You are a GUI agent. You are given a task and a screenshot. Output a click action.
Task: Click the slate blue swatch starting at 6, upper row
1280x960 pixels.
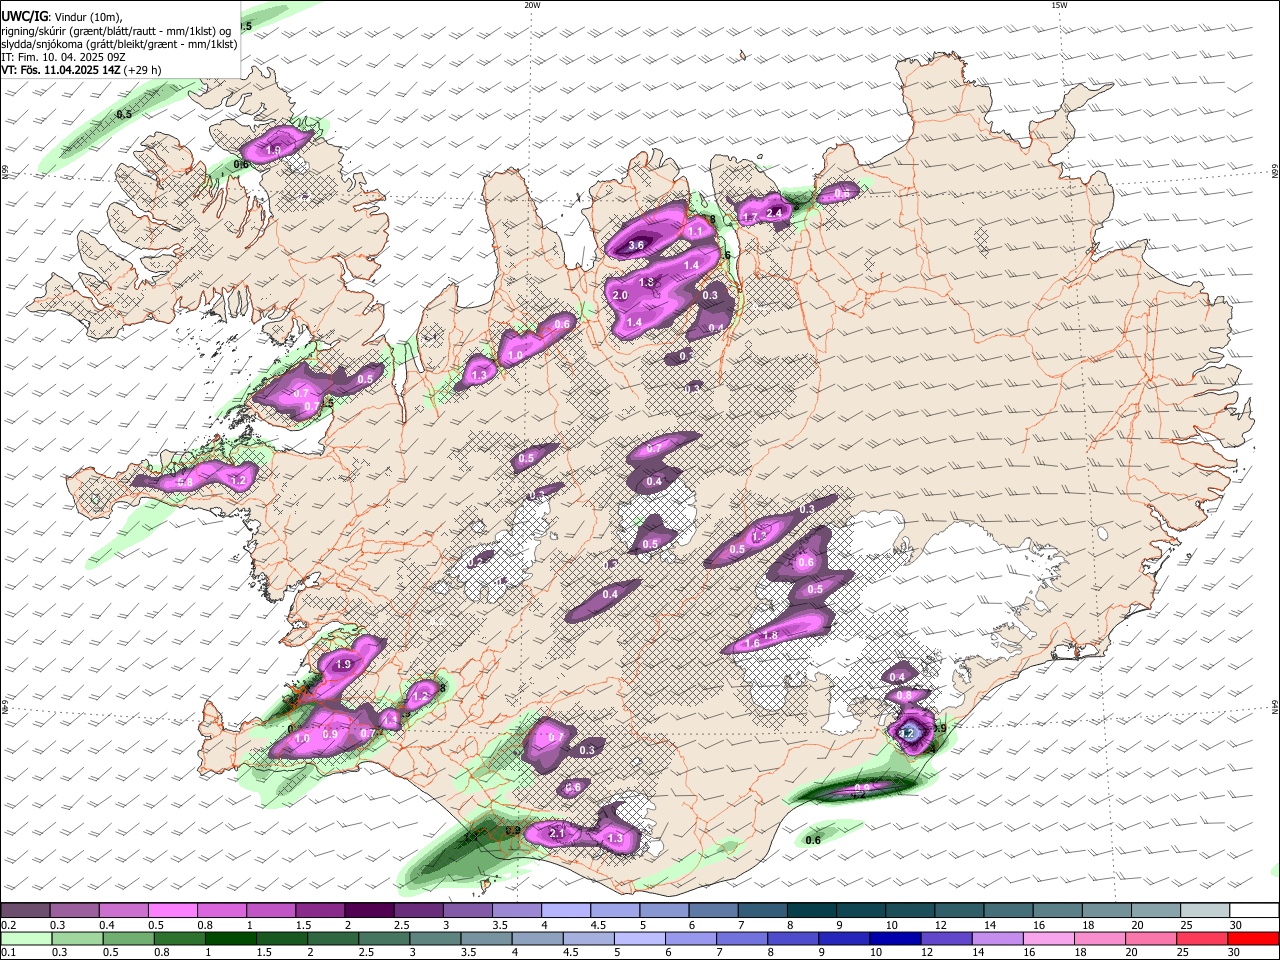coord(713,911)
